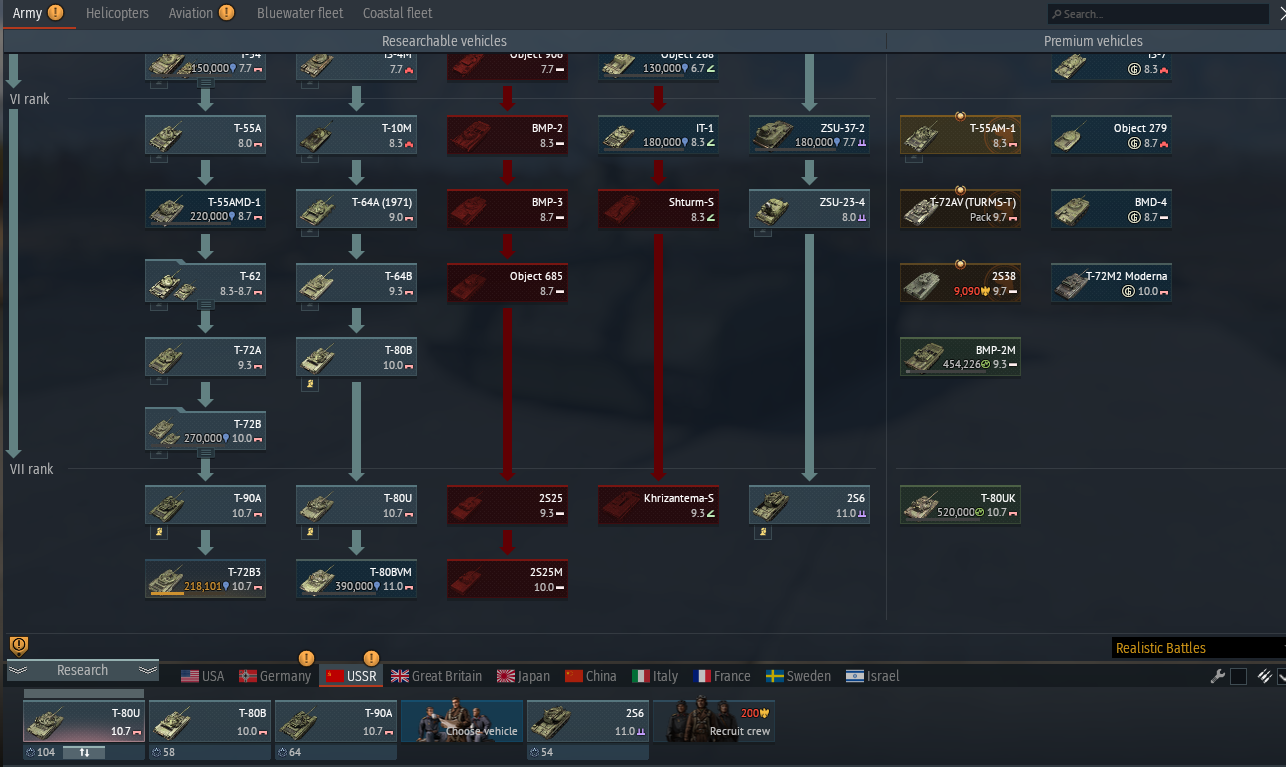
Task: Open the wrench settings icon
Action: point(1217,676)
